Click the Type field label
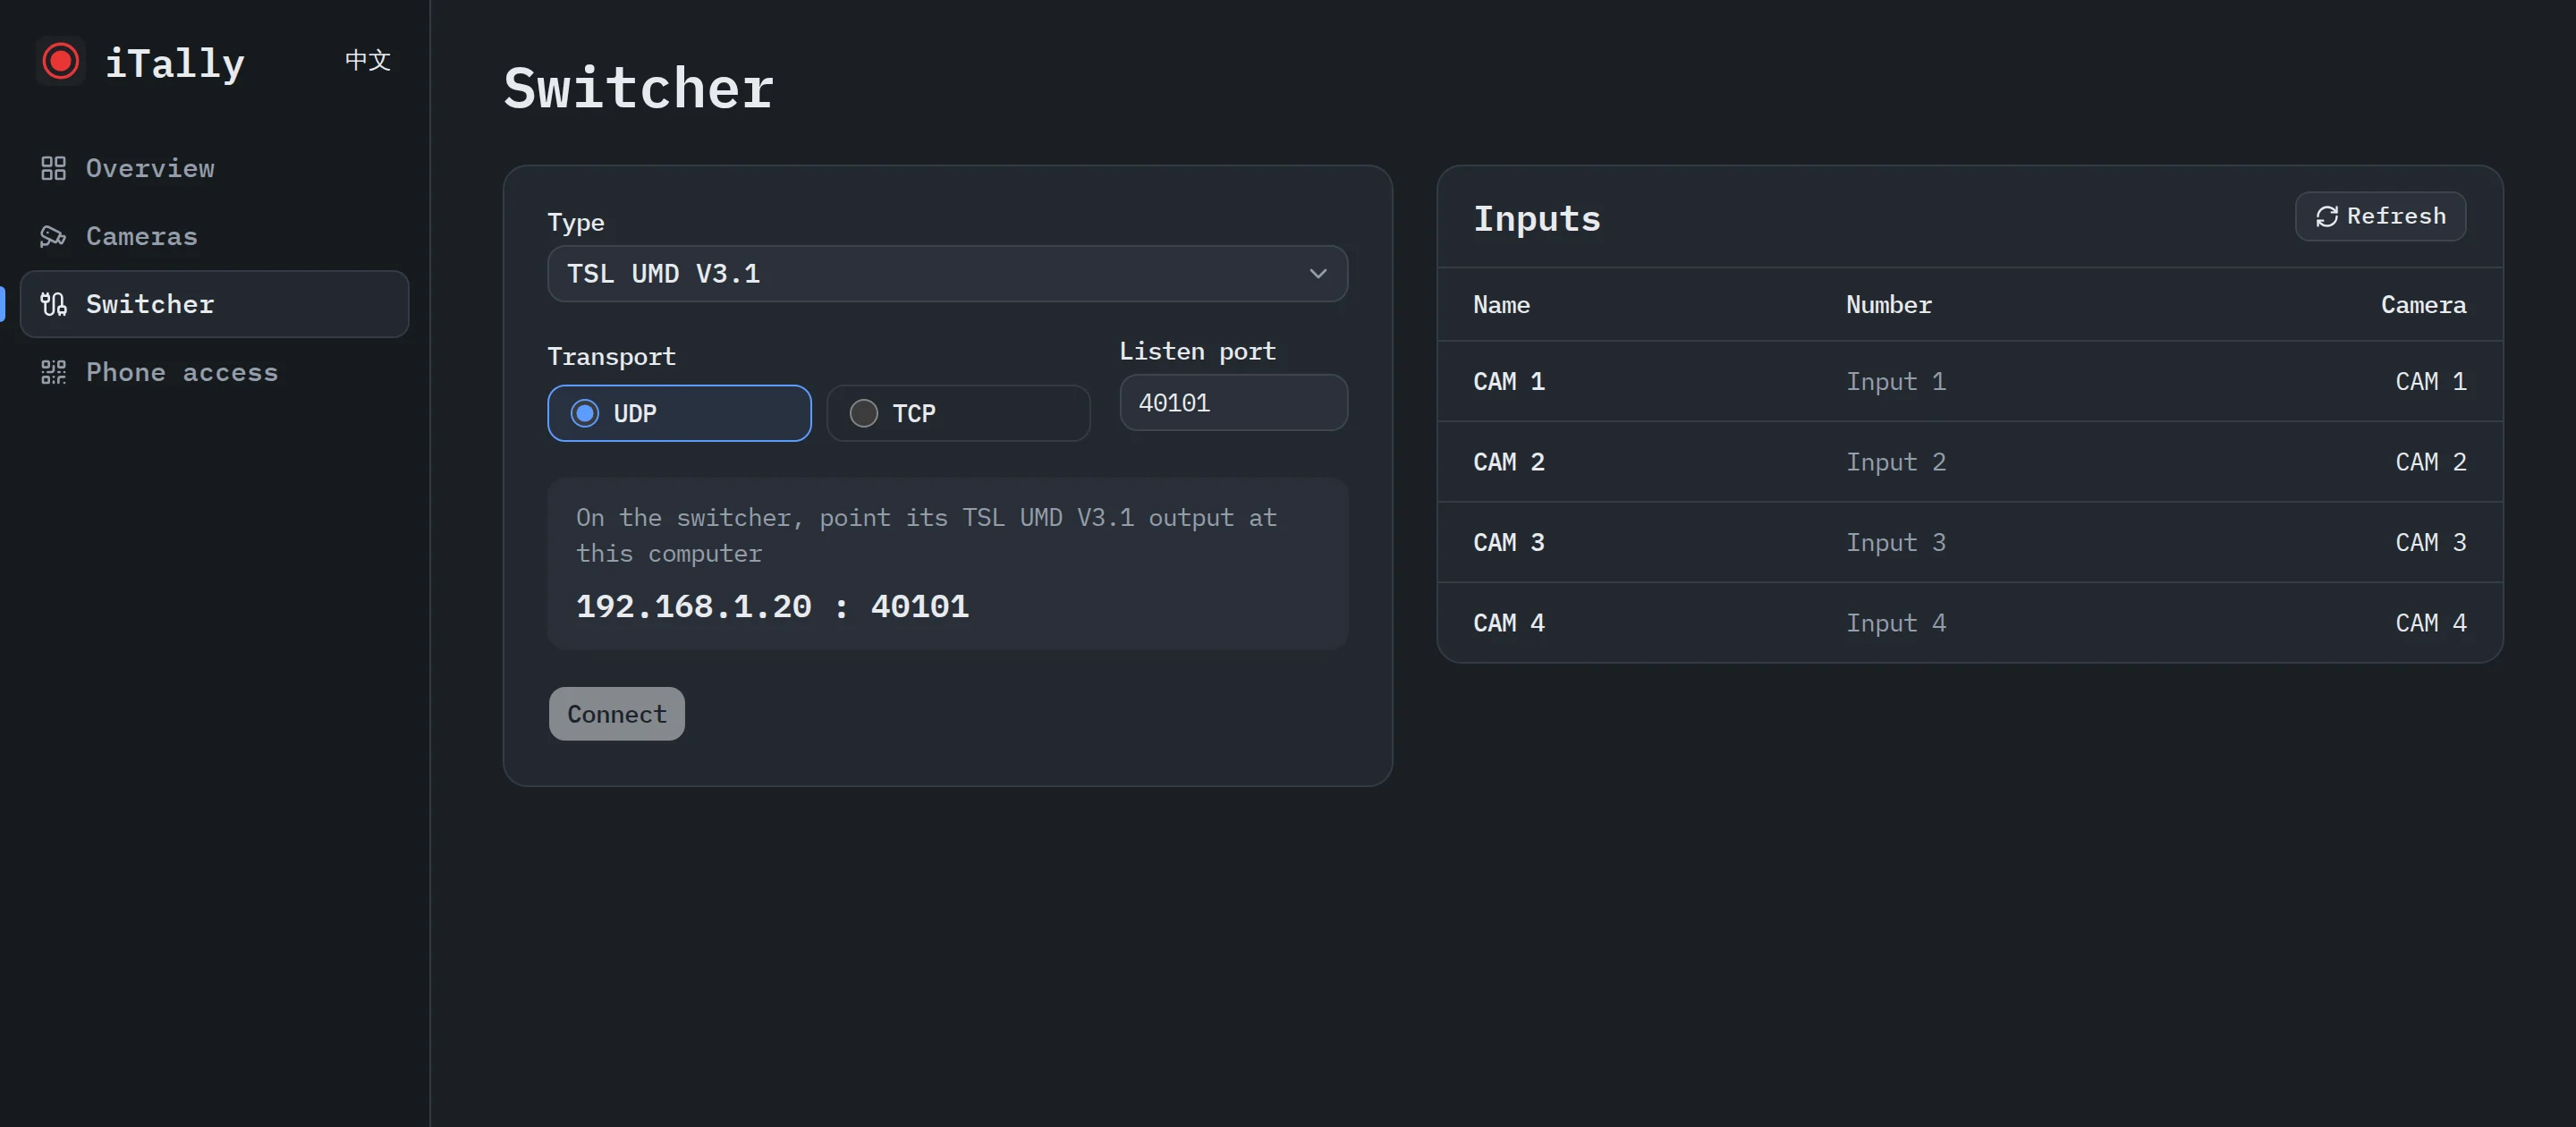Screen dimensions: 2576x1127 click(575, 222)
